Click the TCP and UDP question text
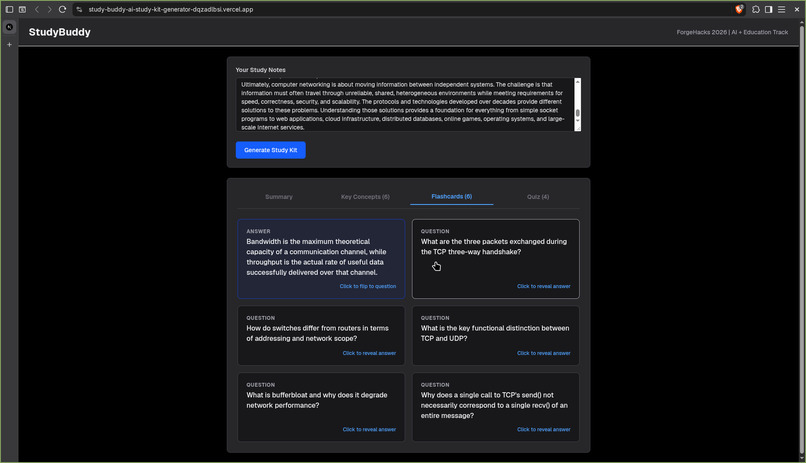806x463 pixels. tap(494, 333)
